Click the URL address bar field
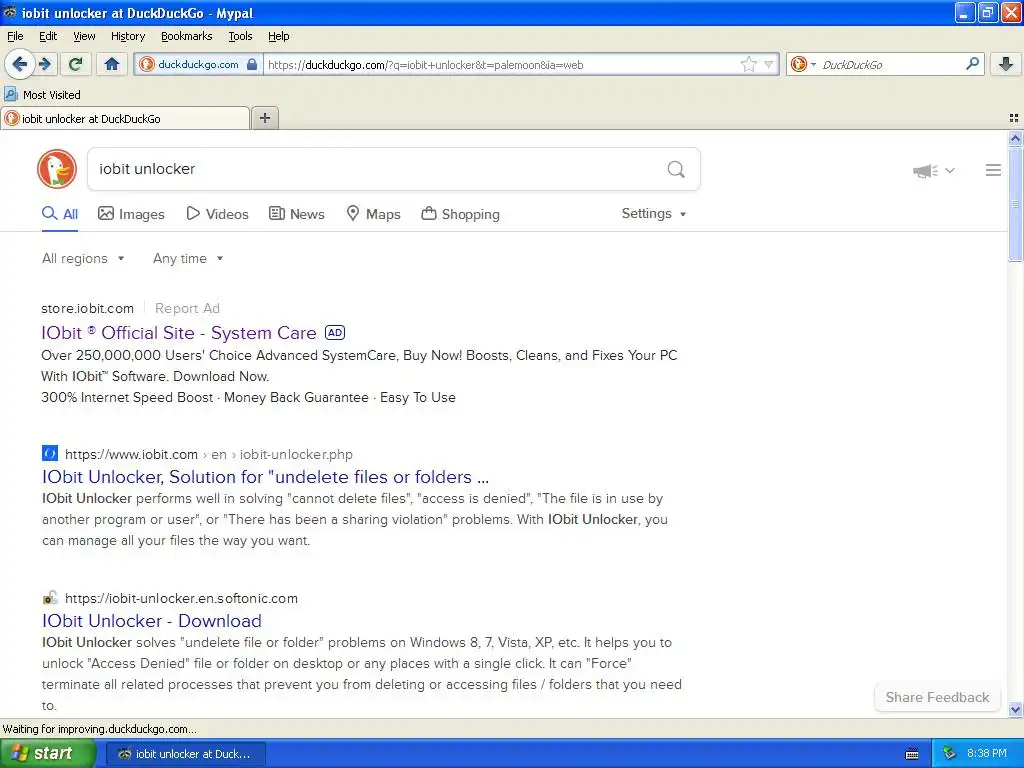1024x768 pixels. [502, 64]
